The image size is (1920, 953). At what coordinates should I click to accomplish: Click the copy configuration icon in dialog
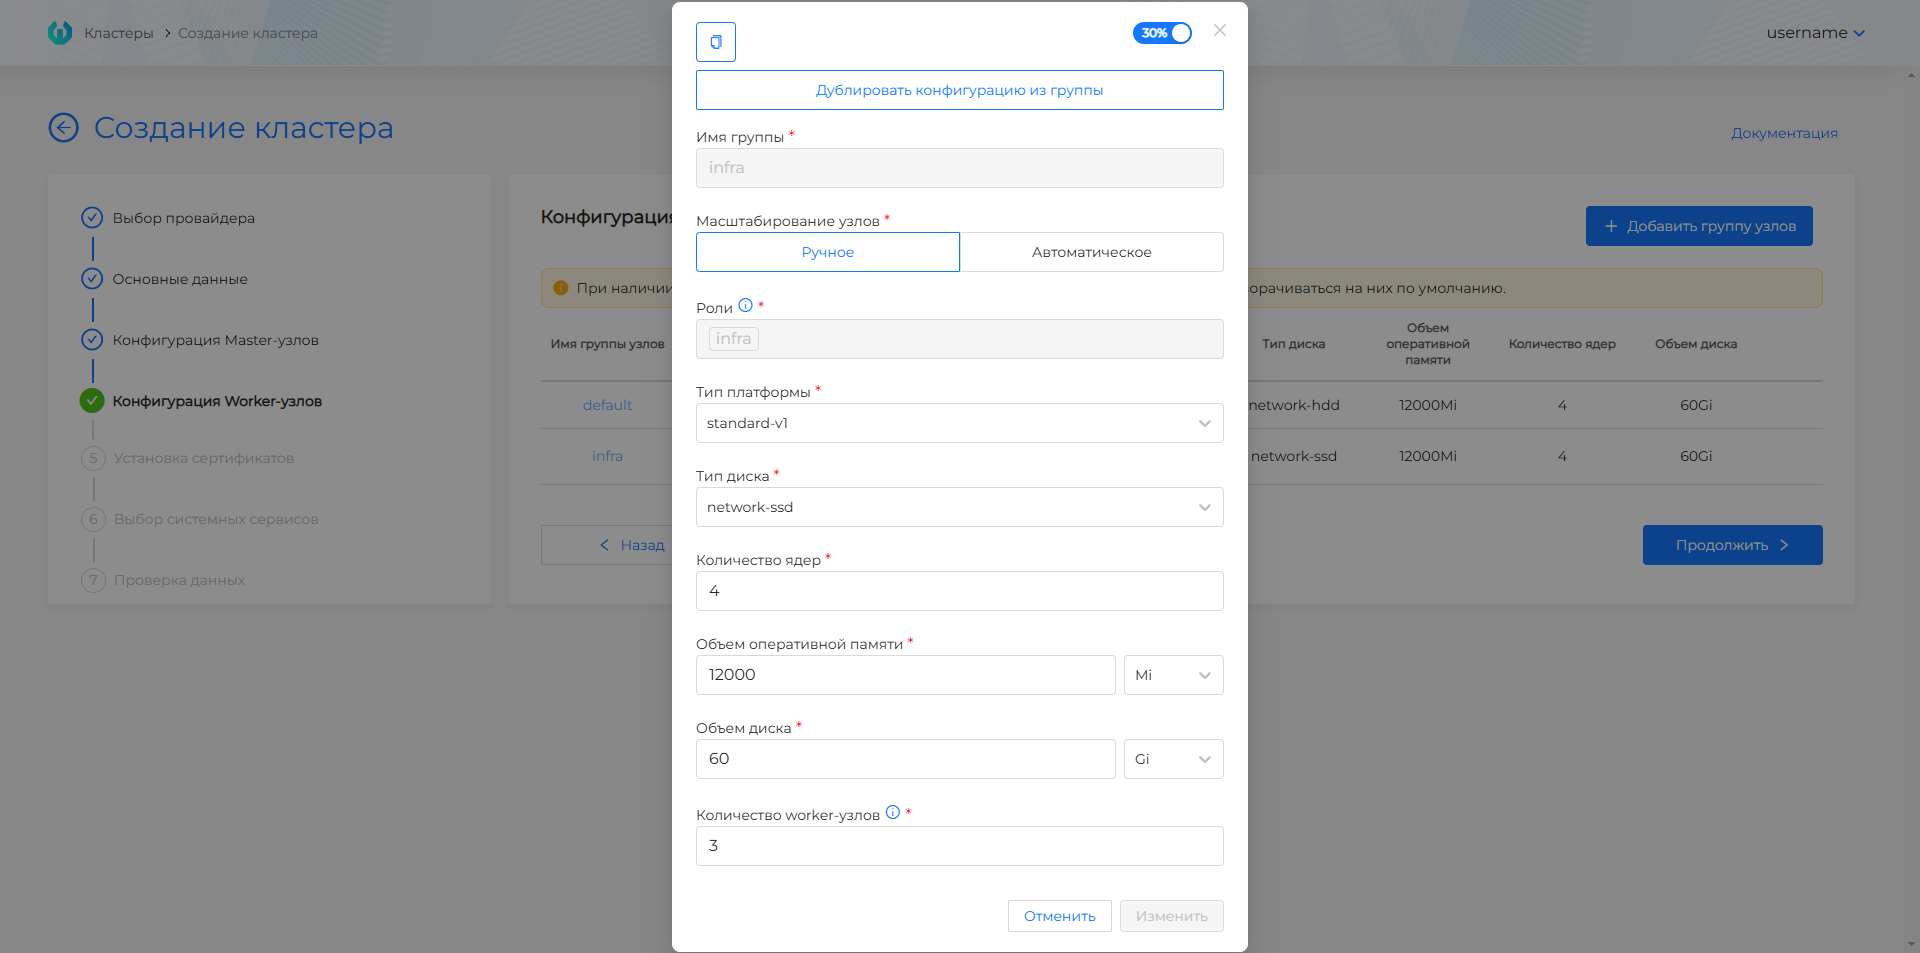point(716,42)
